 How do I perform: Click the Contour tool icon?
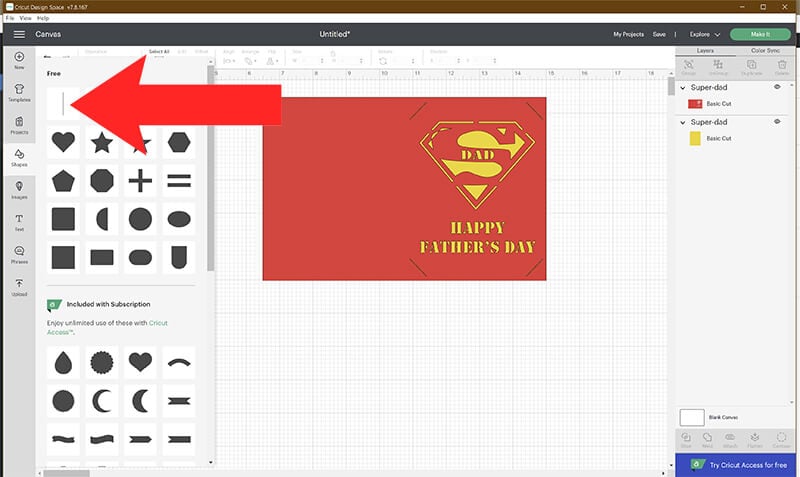(781, 440)
